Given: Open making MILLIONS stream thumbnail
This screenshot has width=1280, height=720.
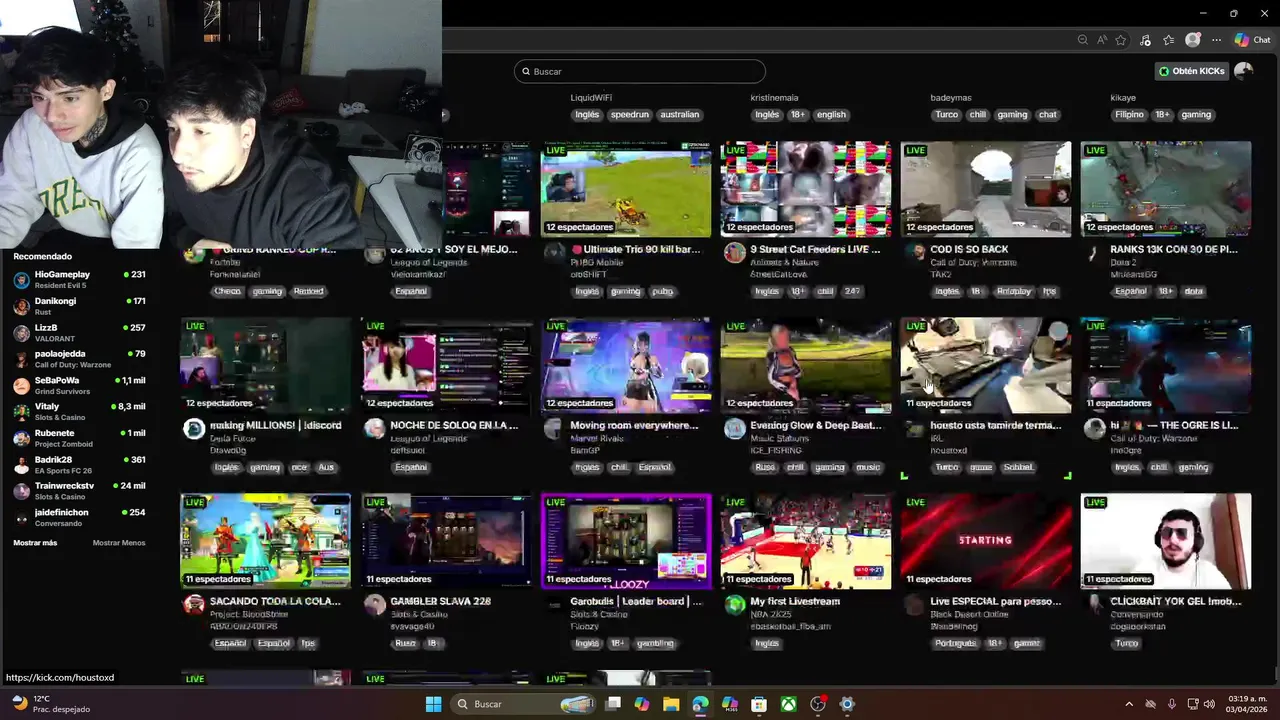Looking at the screenshot, I should [266, 365].
